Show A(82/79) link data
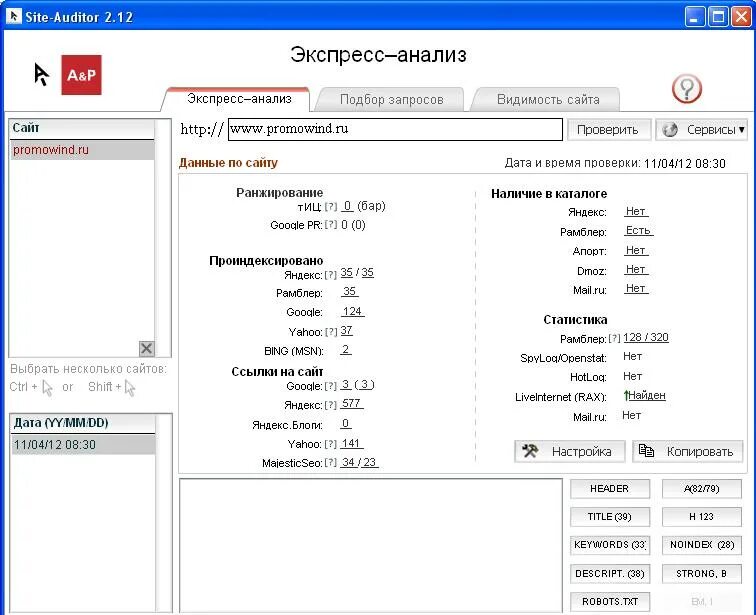The width and height of the screenshot is (756, 615). [702, 489]
